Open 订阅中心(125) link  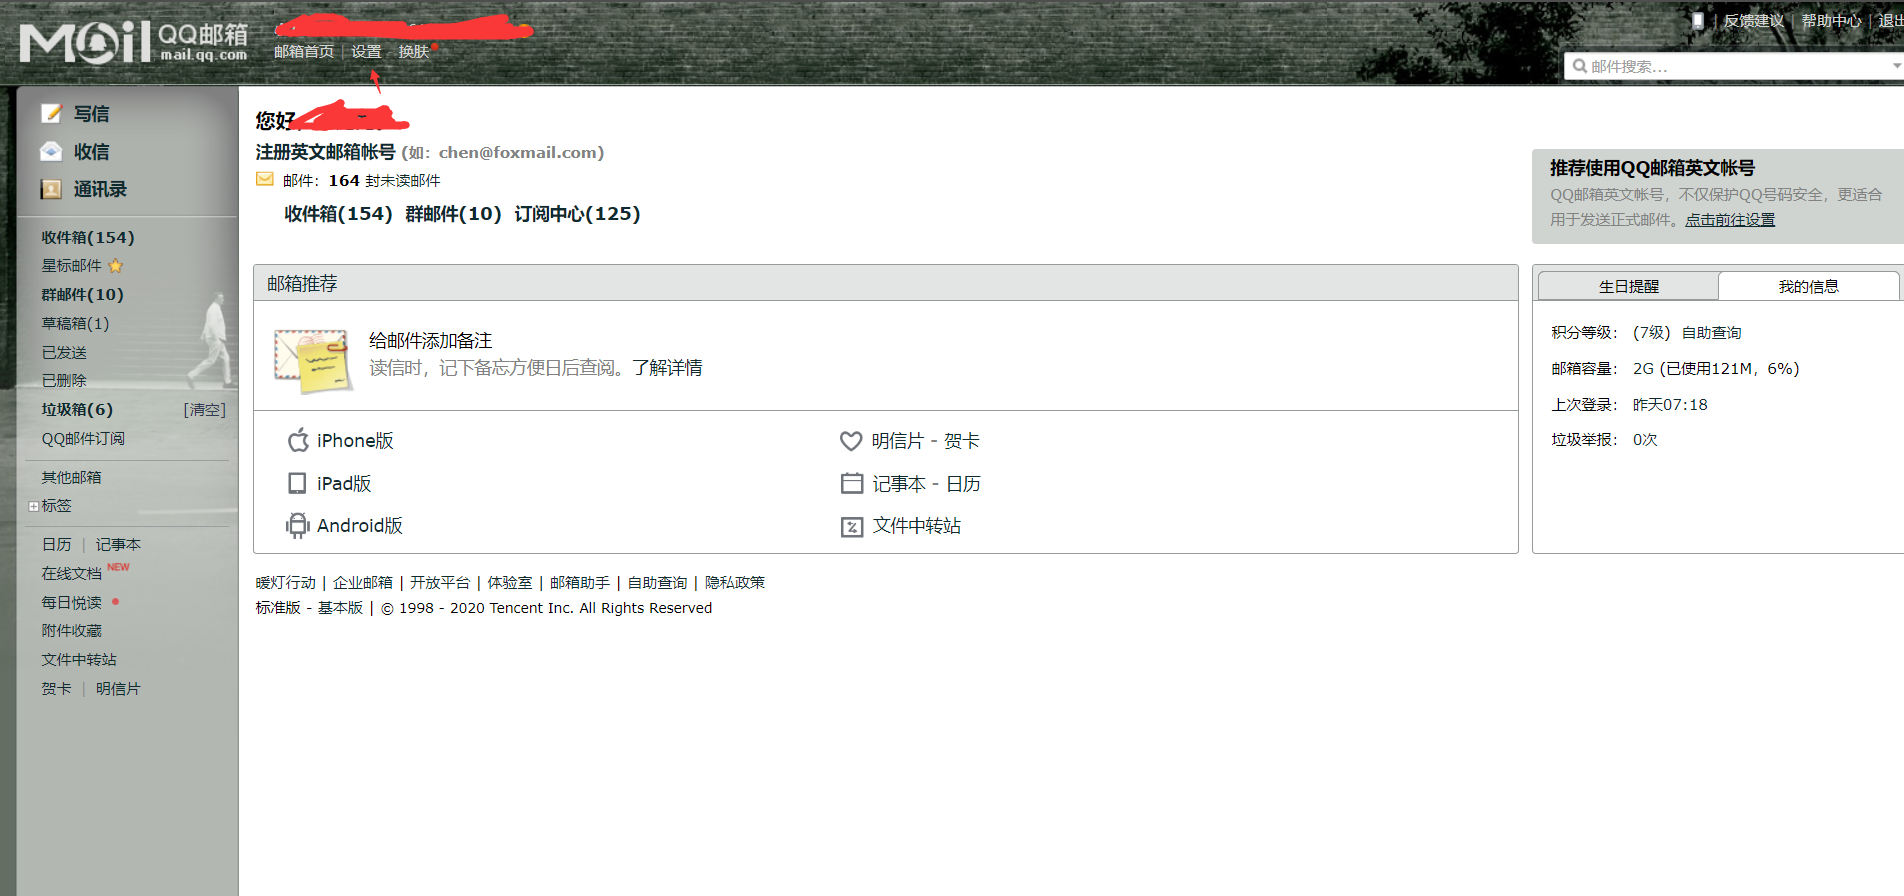click(x=577, y=214)
